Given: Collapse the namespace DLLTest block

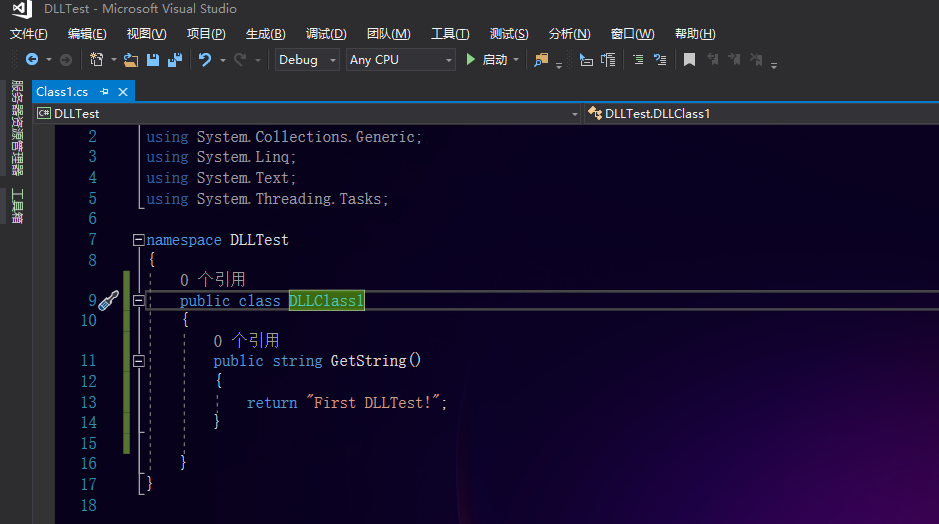Looking at the screenshot, I should [138, 240].
